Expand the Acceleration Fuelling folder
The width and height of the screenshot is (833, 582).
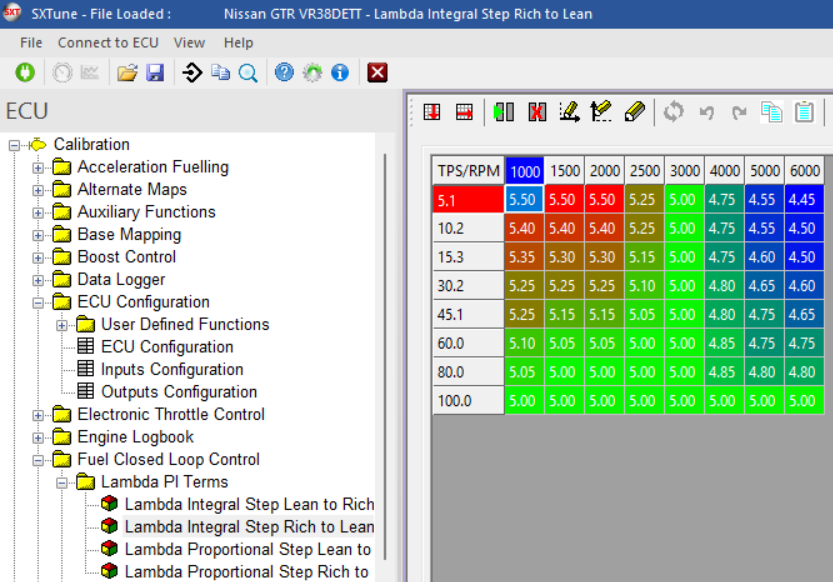[x=38, y=168]
